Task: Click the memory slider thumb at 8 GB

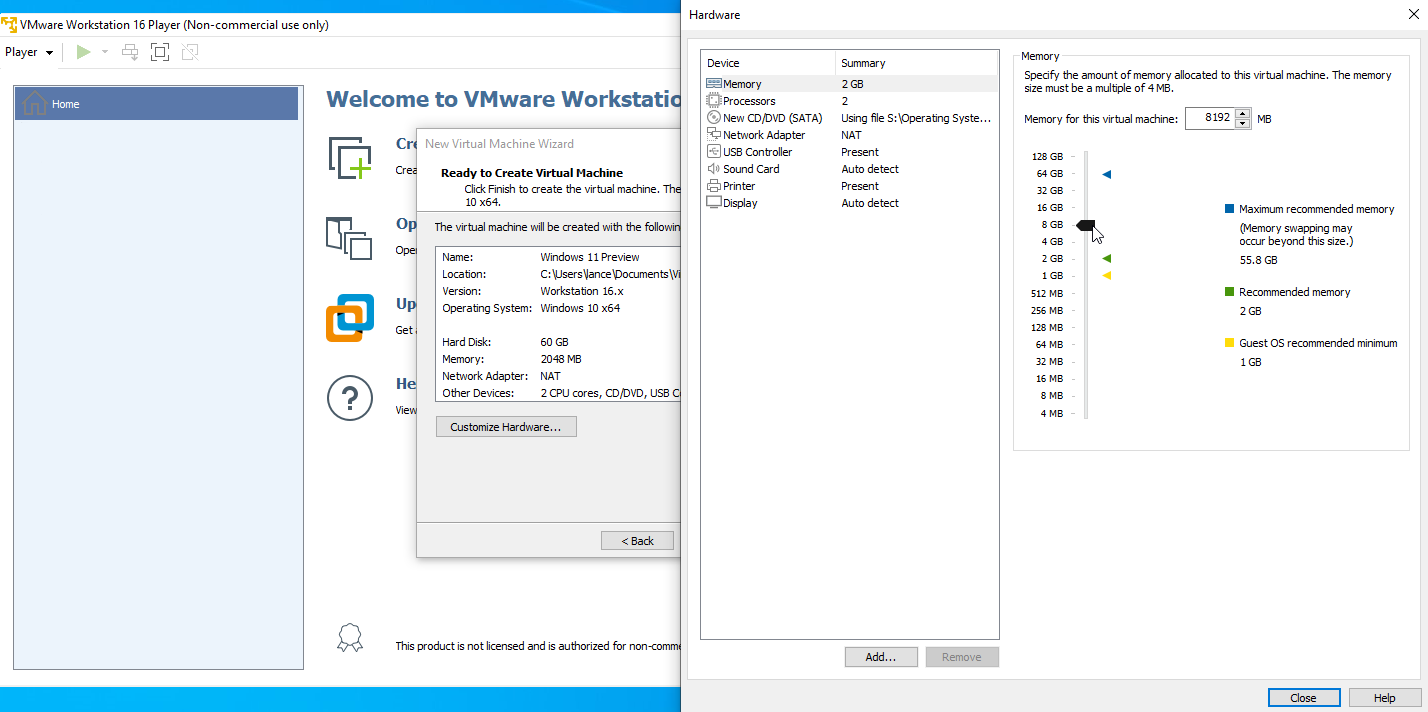Action: (x=1086, y=225)
